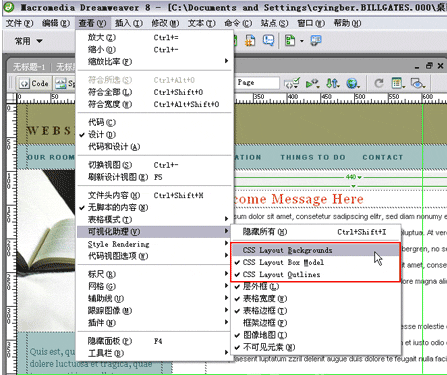This screenshot has width=447, height=375.
Task: Click the Validate markup icon
Action: point(312,83)
